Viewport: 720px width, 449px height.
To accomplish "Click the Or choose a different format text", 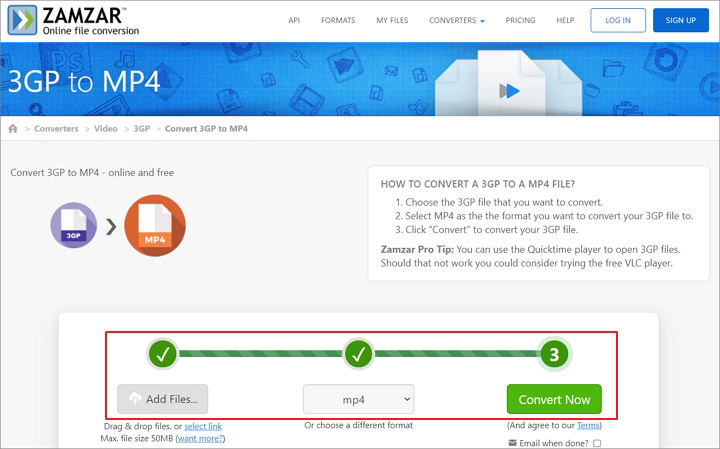I will (358, 425).
